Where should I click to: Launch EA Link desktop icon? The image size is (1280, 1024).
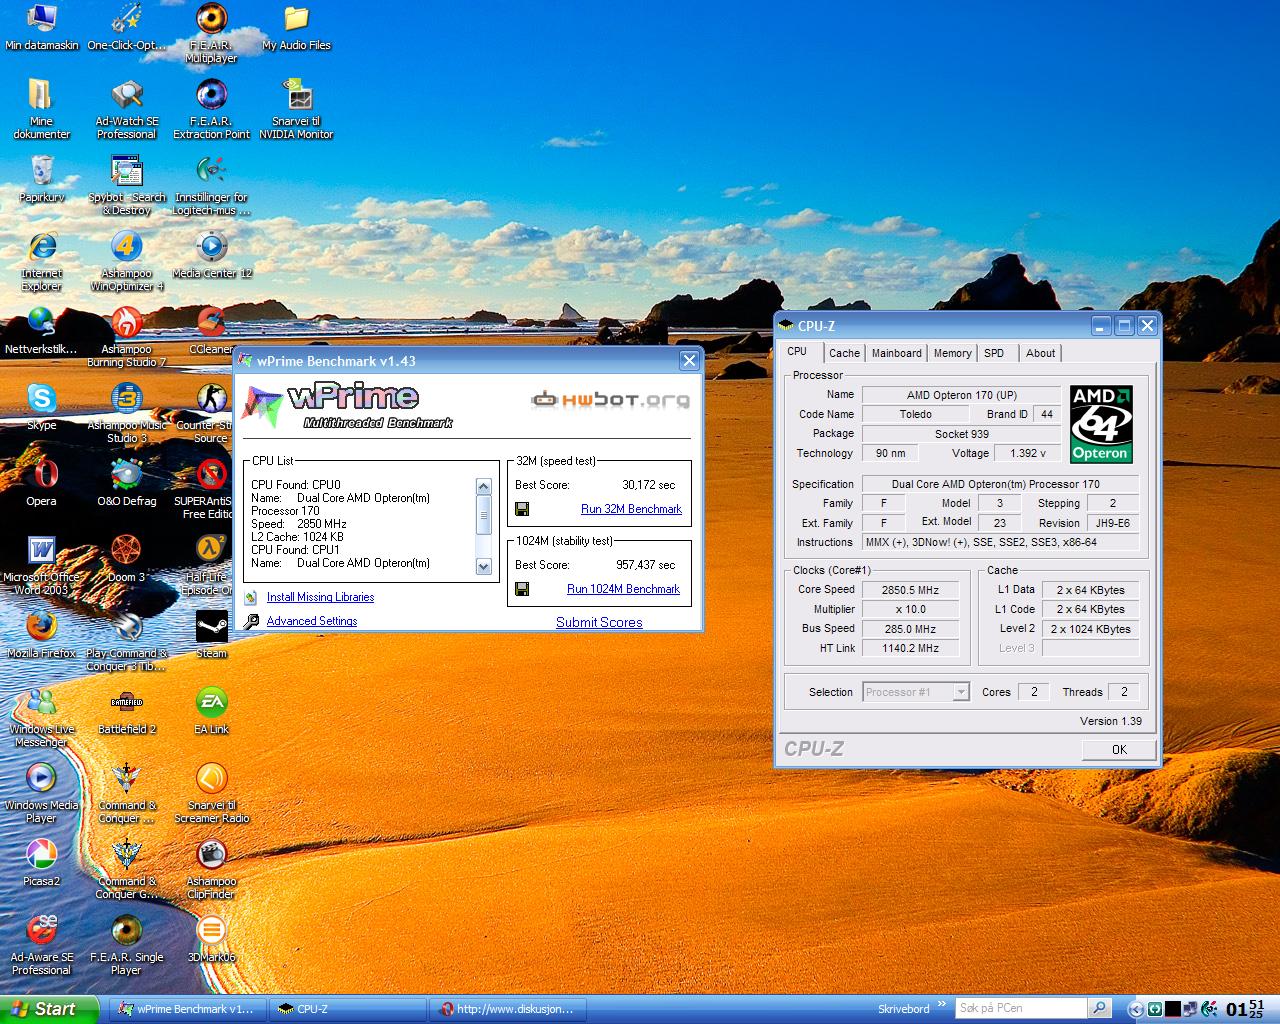point(211,703)
